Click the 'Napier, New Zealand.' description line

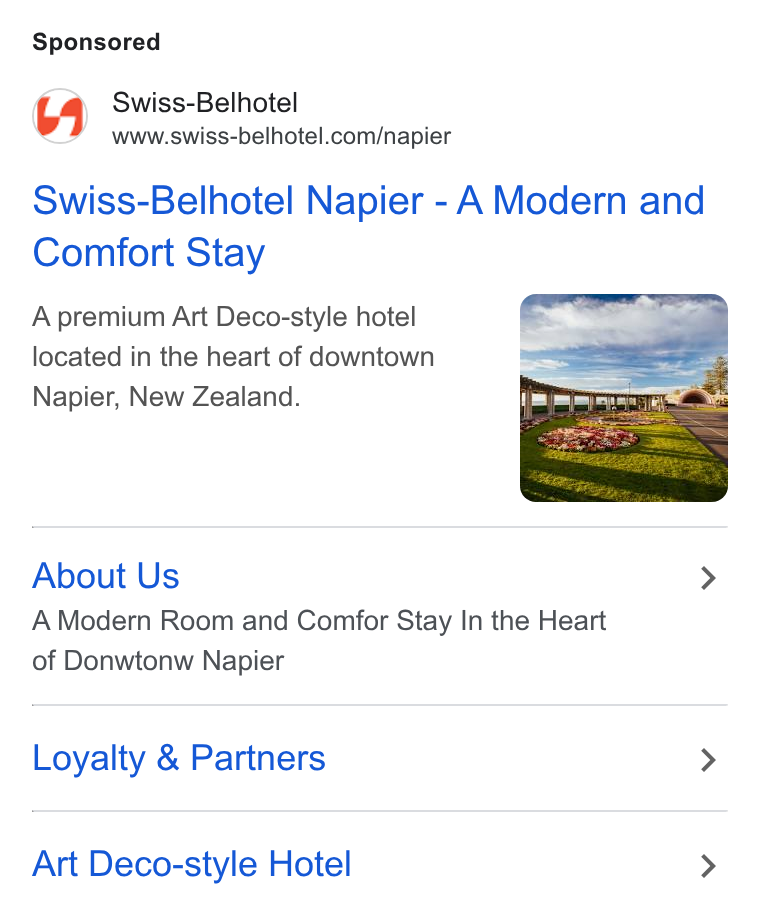pyautogui.click(x=166, y=397)
